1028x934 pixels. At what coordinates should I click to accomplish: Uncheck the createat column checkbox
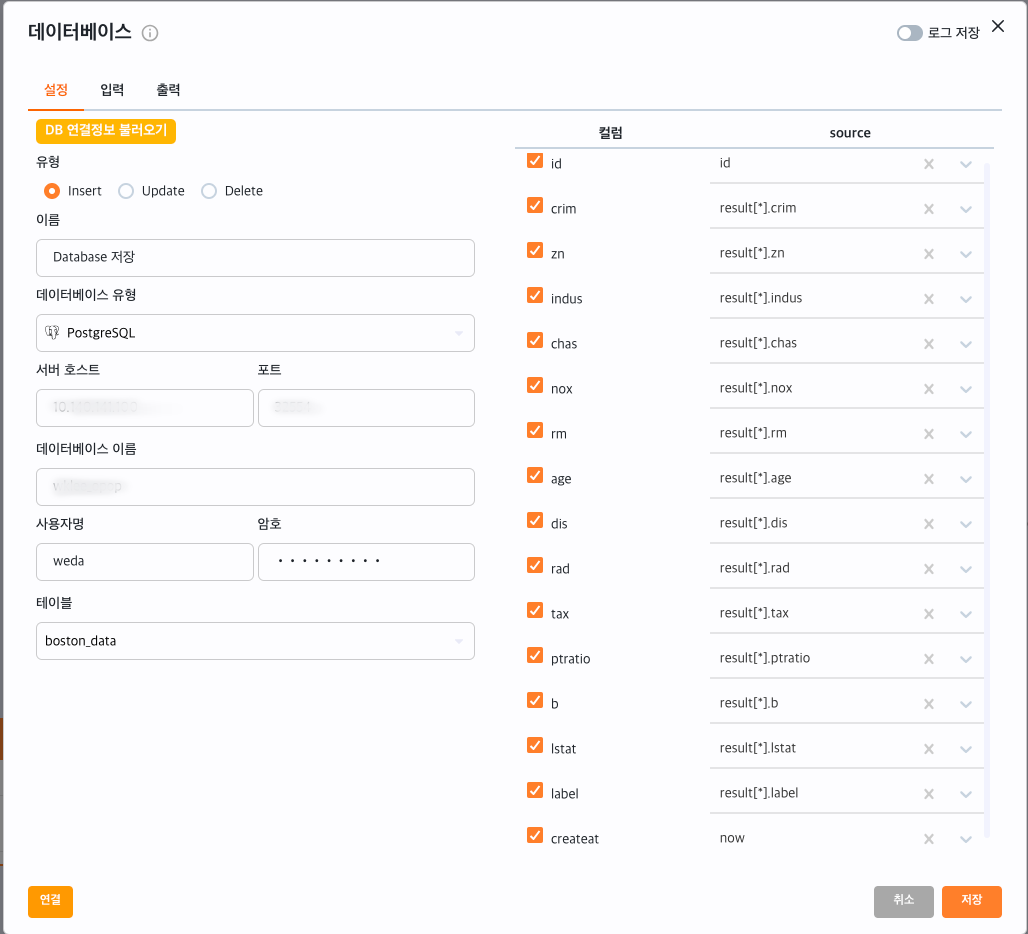[535, 835]
